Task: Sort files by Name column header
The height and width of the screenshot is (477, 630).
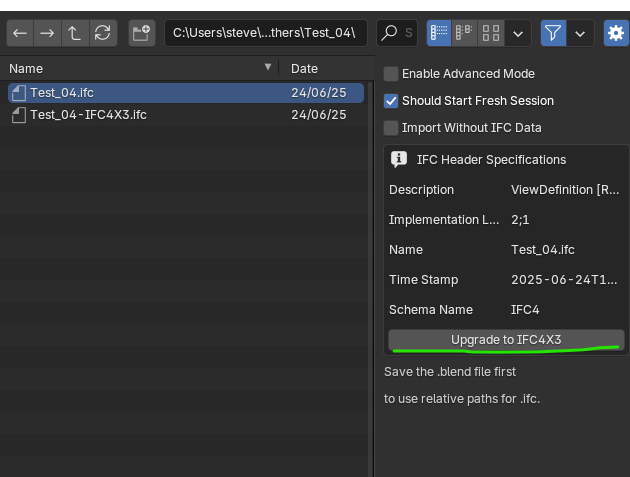Action: [26, 69]
